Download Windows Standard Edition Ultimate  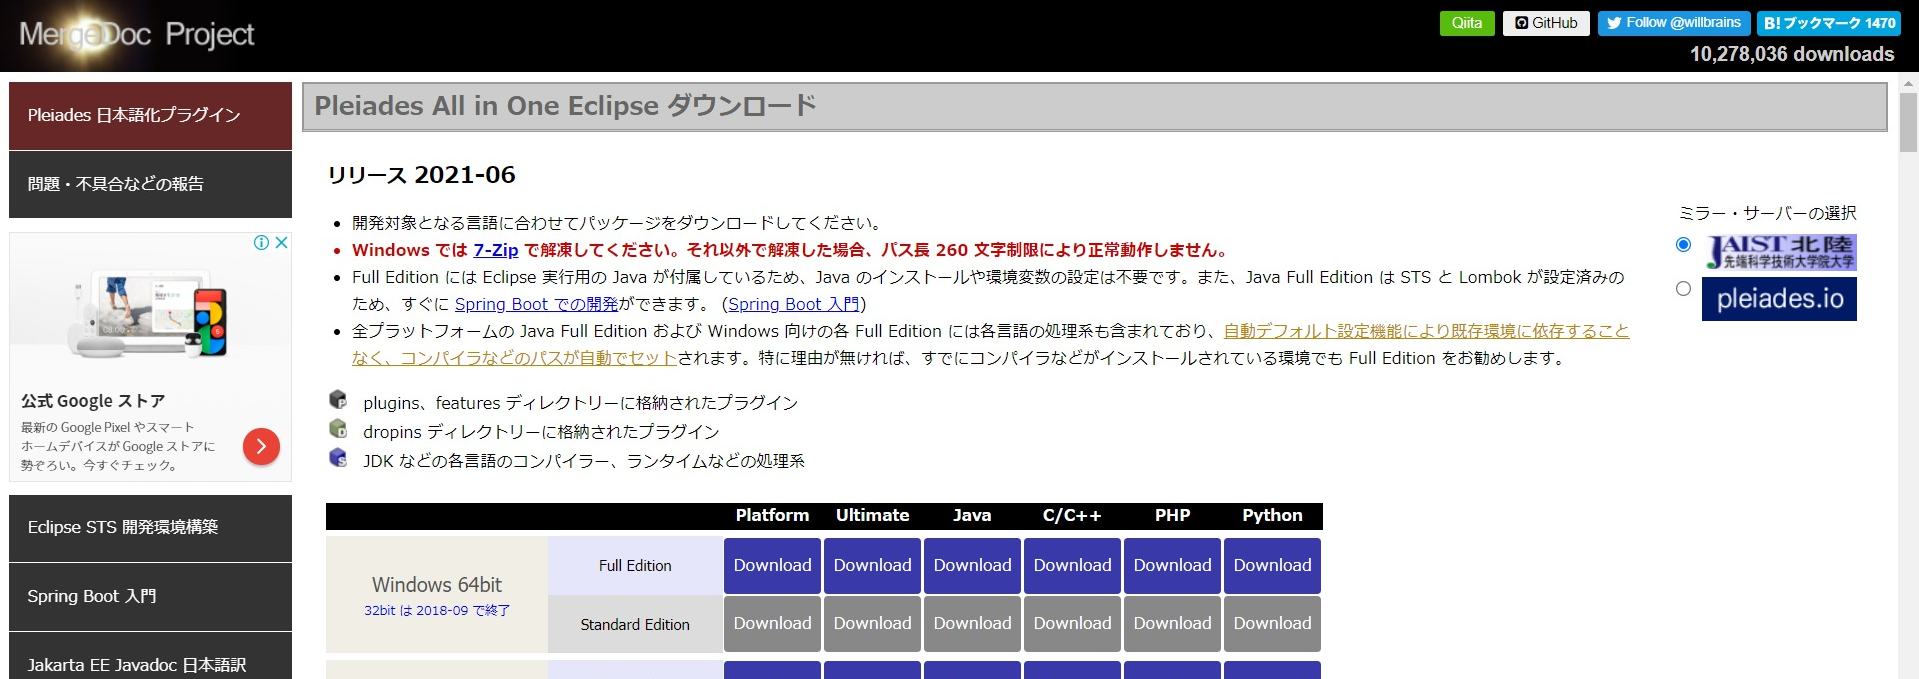(872, 624)
